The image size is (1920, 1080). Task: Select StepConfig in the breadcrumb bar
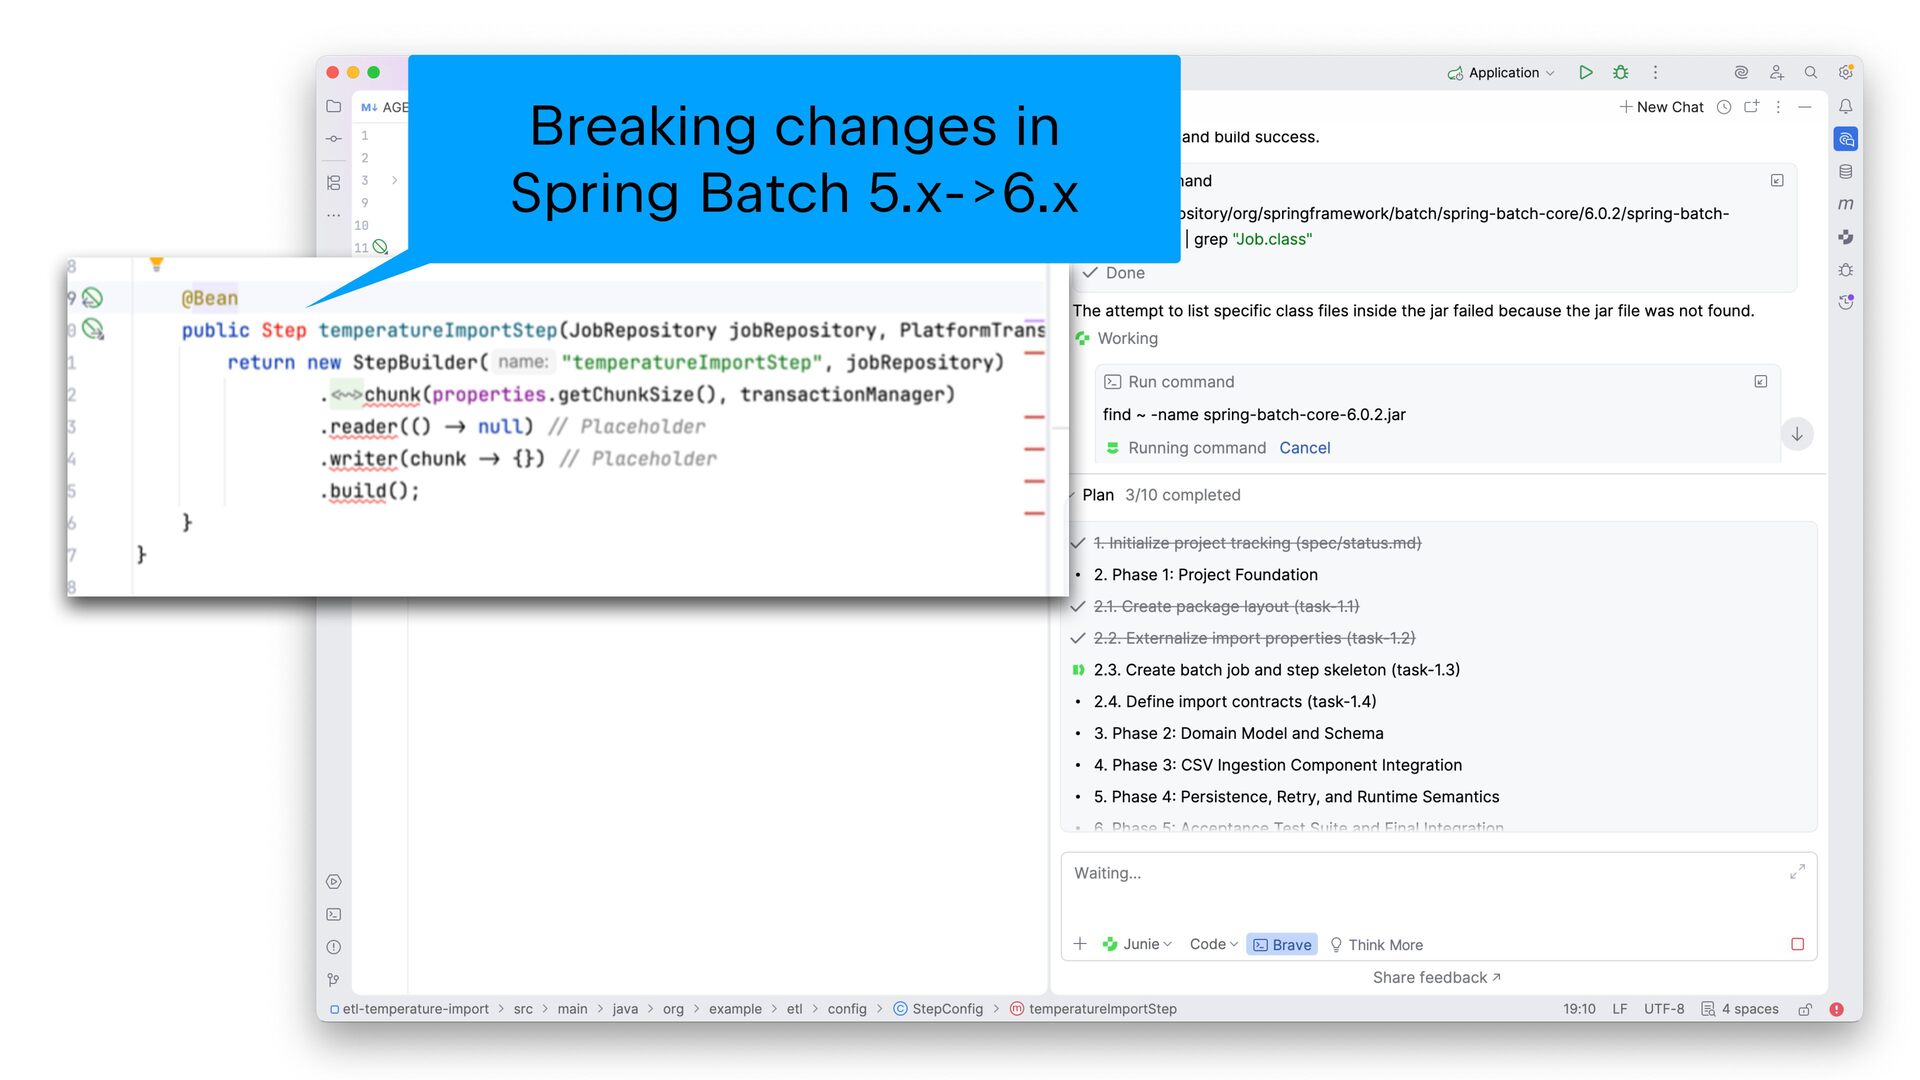pyautogui.click(x=946, y=1009)
